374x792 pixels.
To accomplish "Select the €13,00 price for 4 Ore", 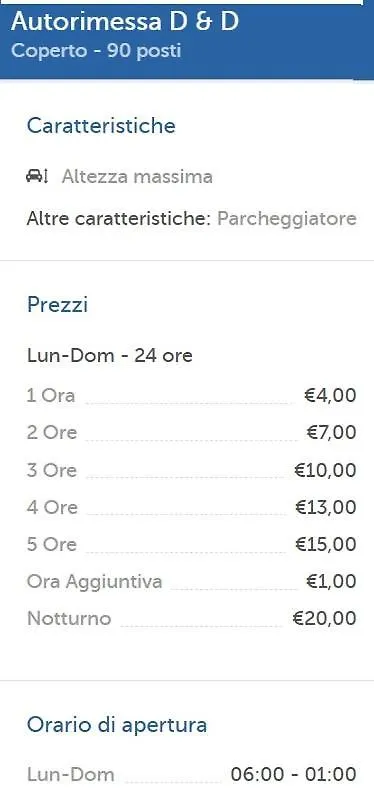I will coord(325,507).
